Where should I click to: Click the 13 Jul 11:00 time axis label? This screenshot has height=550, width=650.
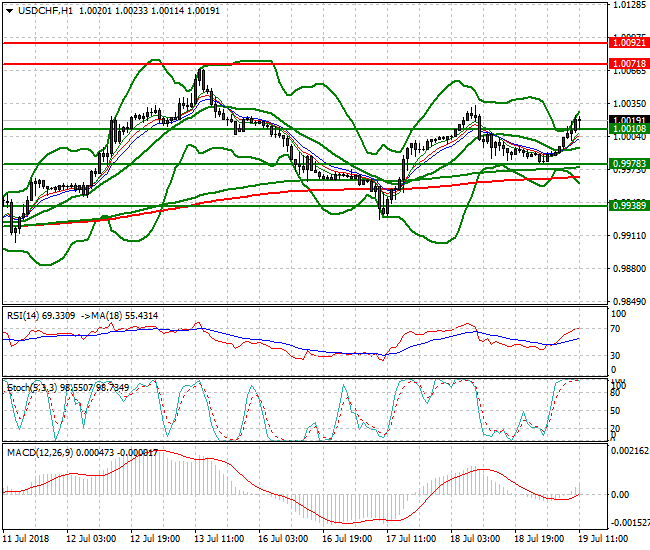[x=219, y=539]
